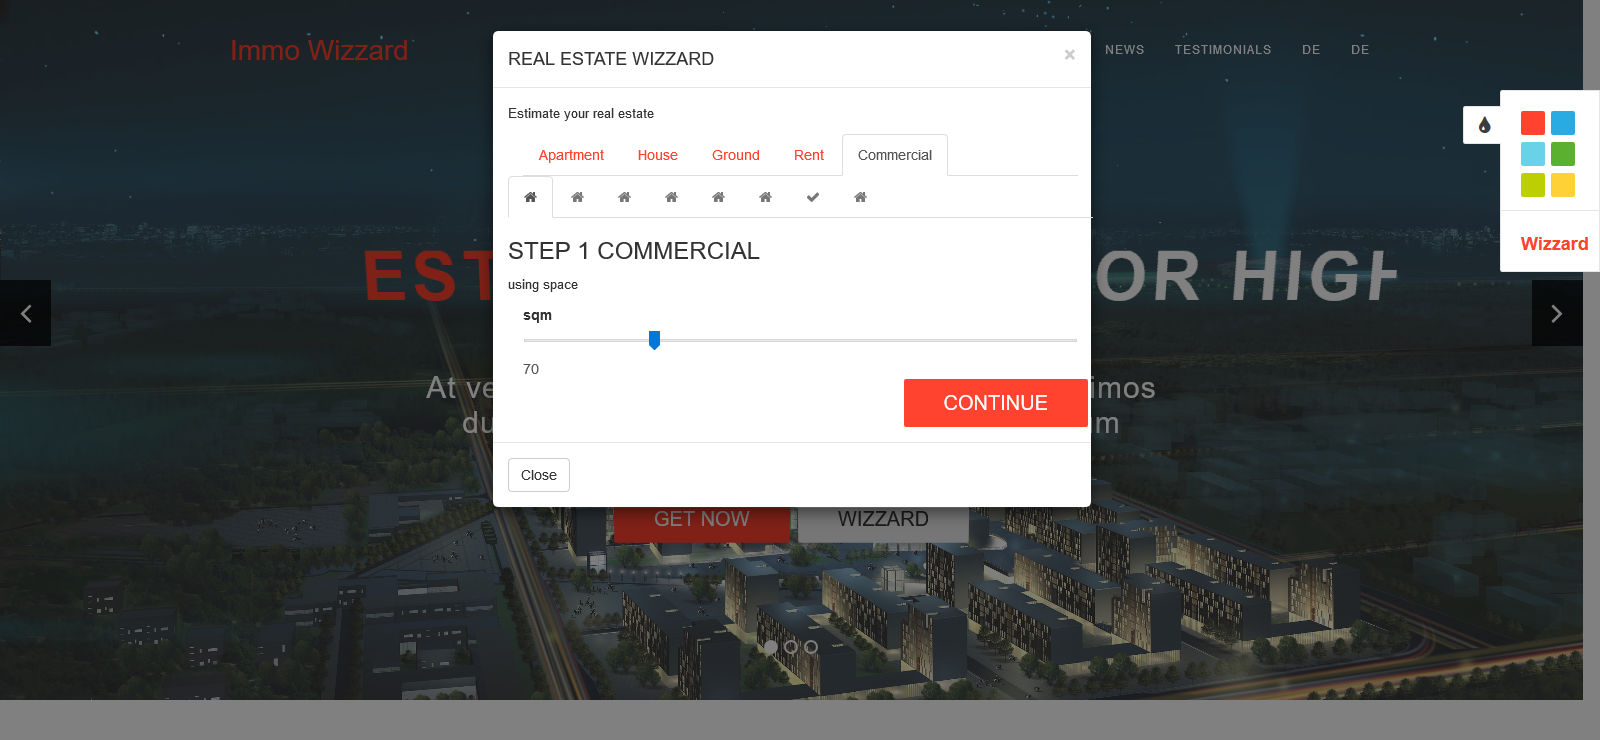Select the sixth home step icon
Screen dimensions: 1600x740
(765, 197)
